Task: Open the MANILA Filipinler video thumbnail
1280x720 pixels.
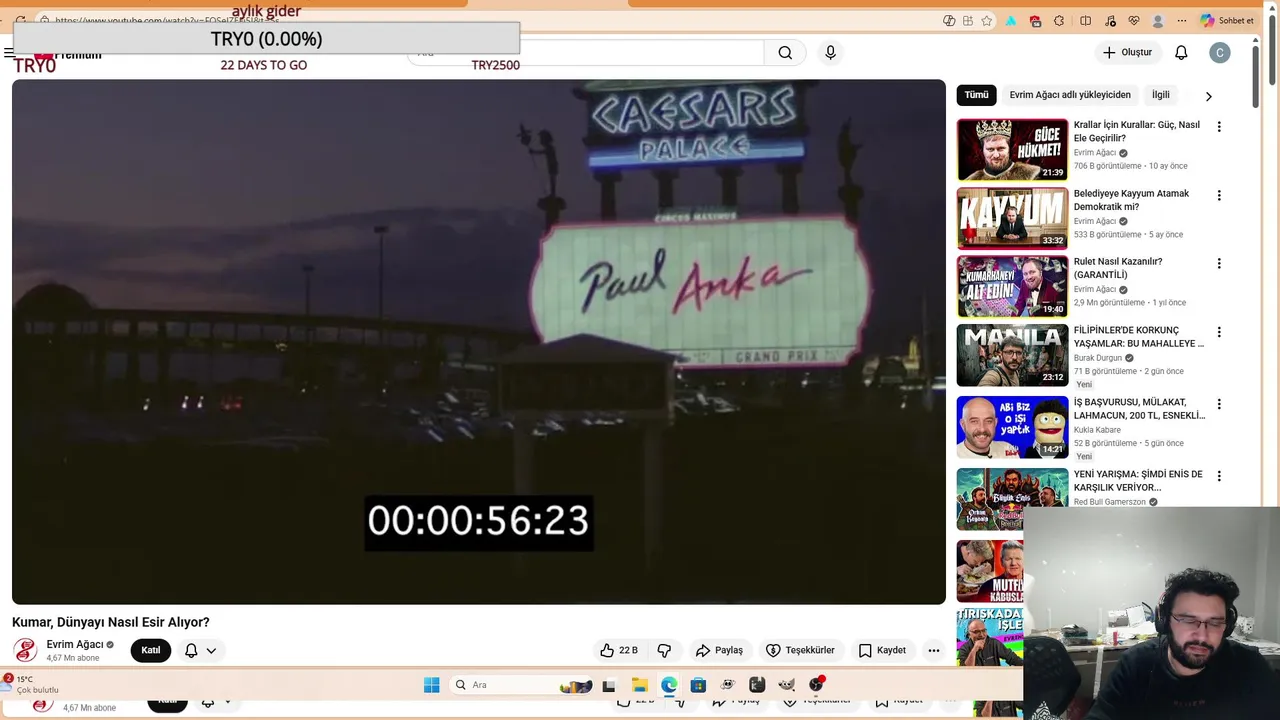Action: click(x=1012, y=355)
